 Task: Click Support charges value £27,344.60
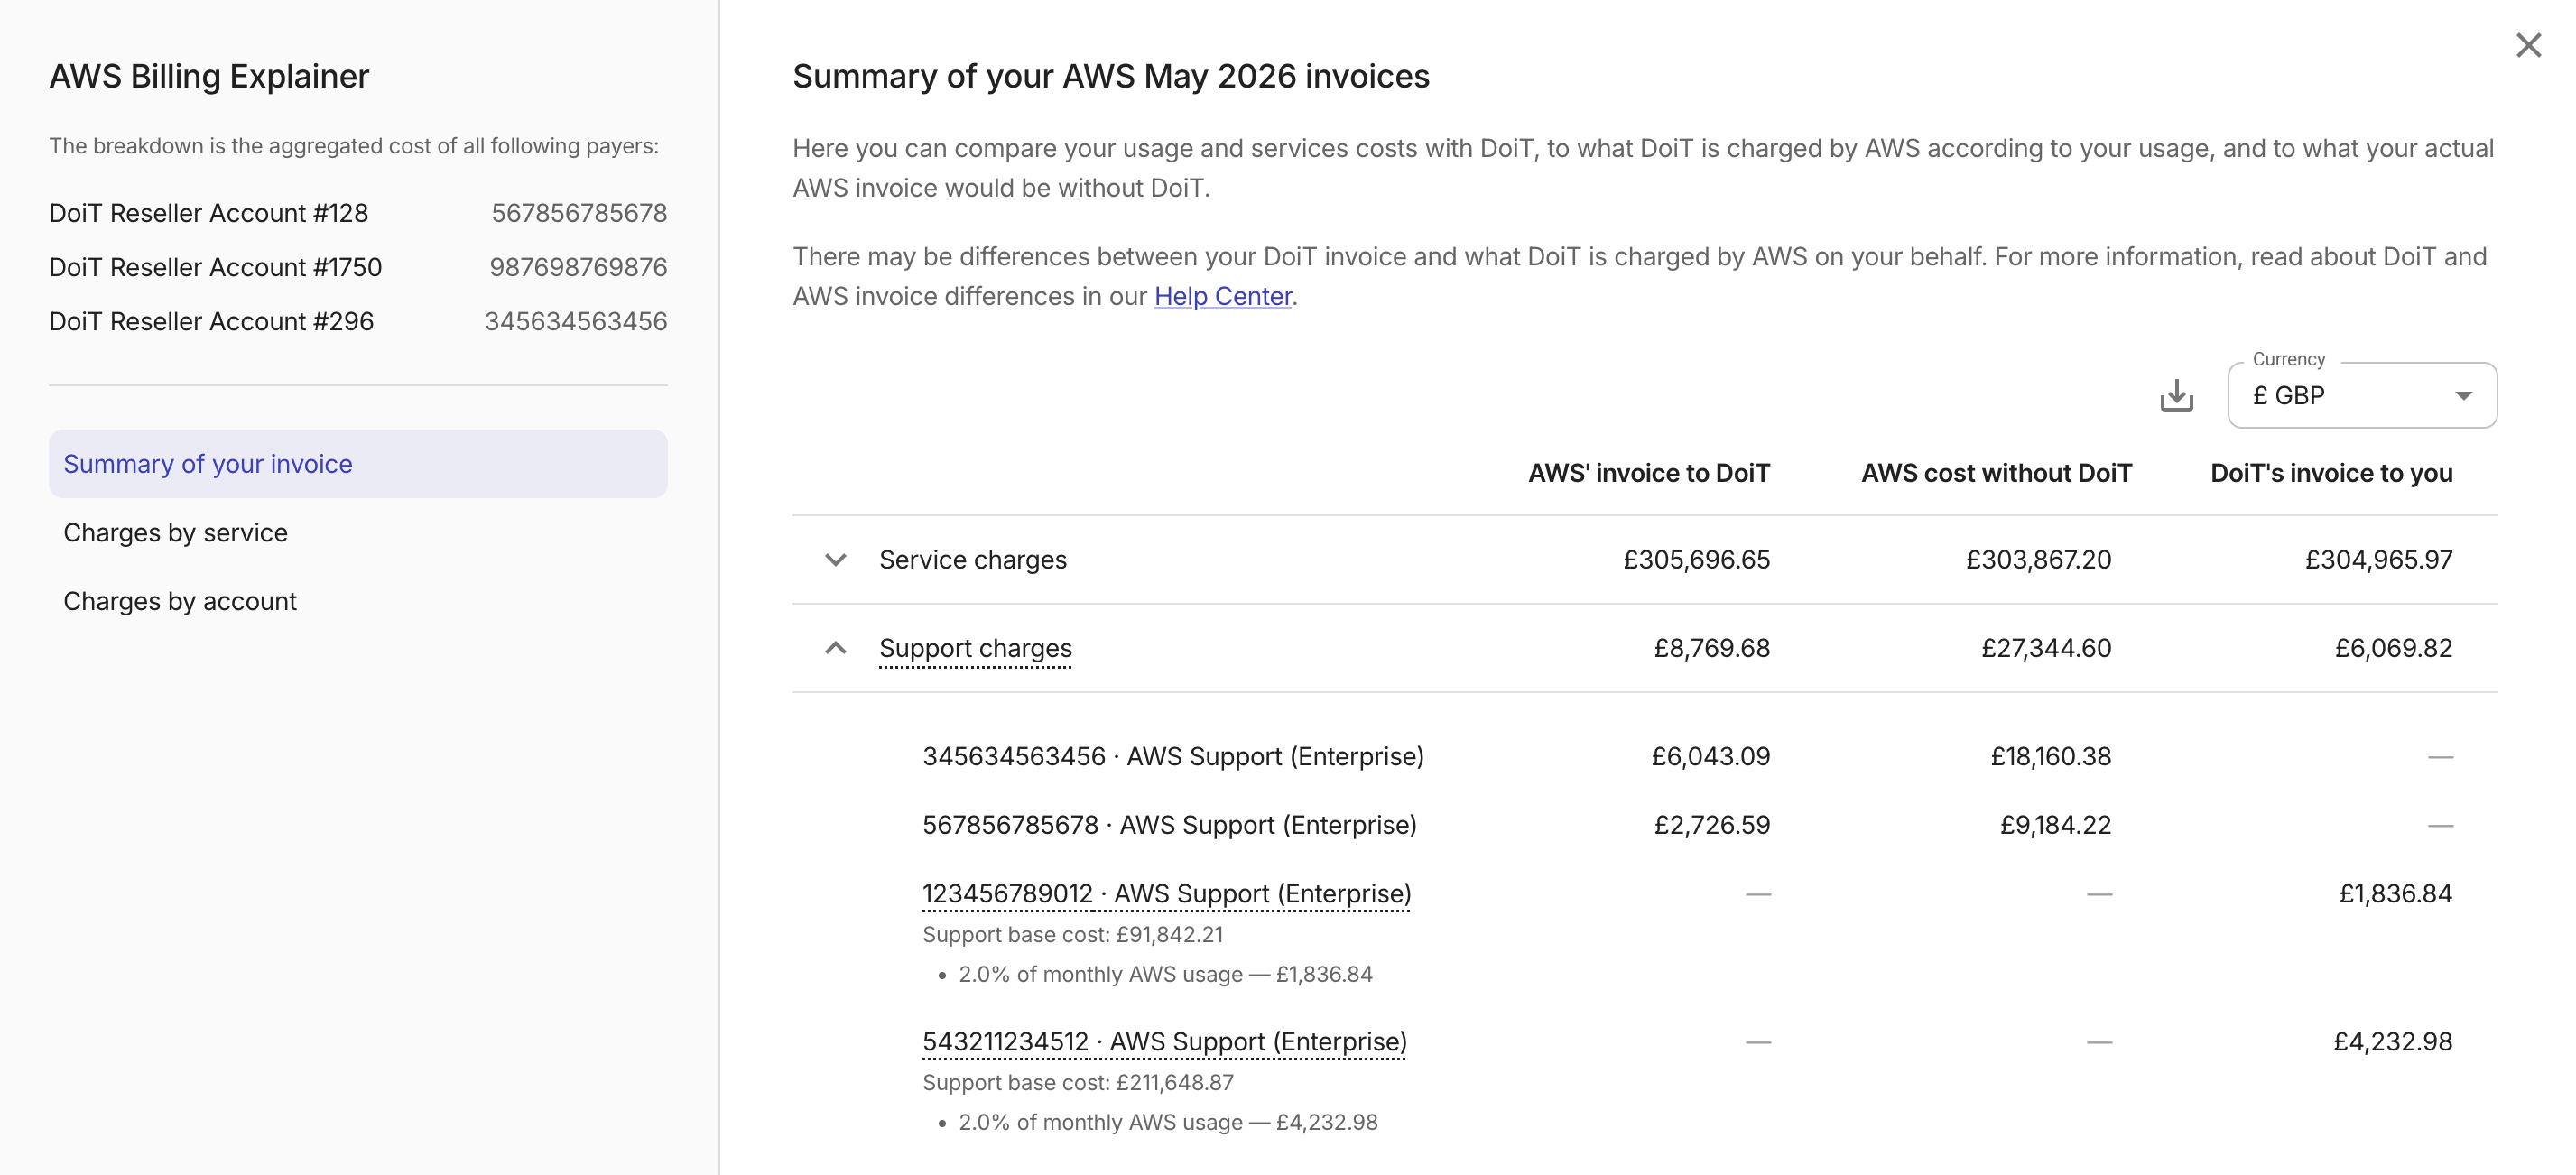click(x=2046, y=648)
